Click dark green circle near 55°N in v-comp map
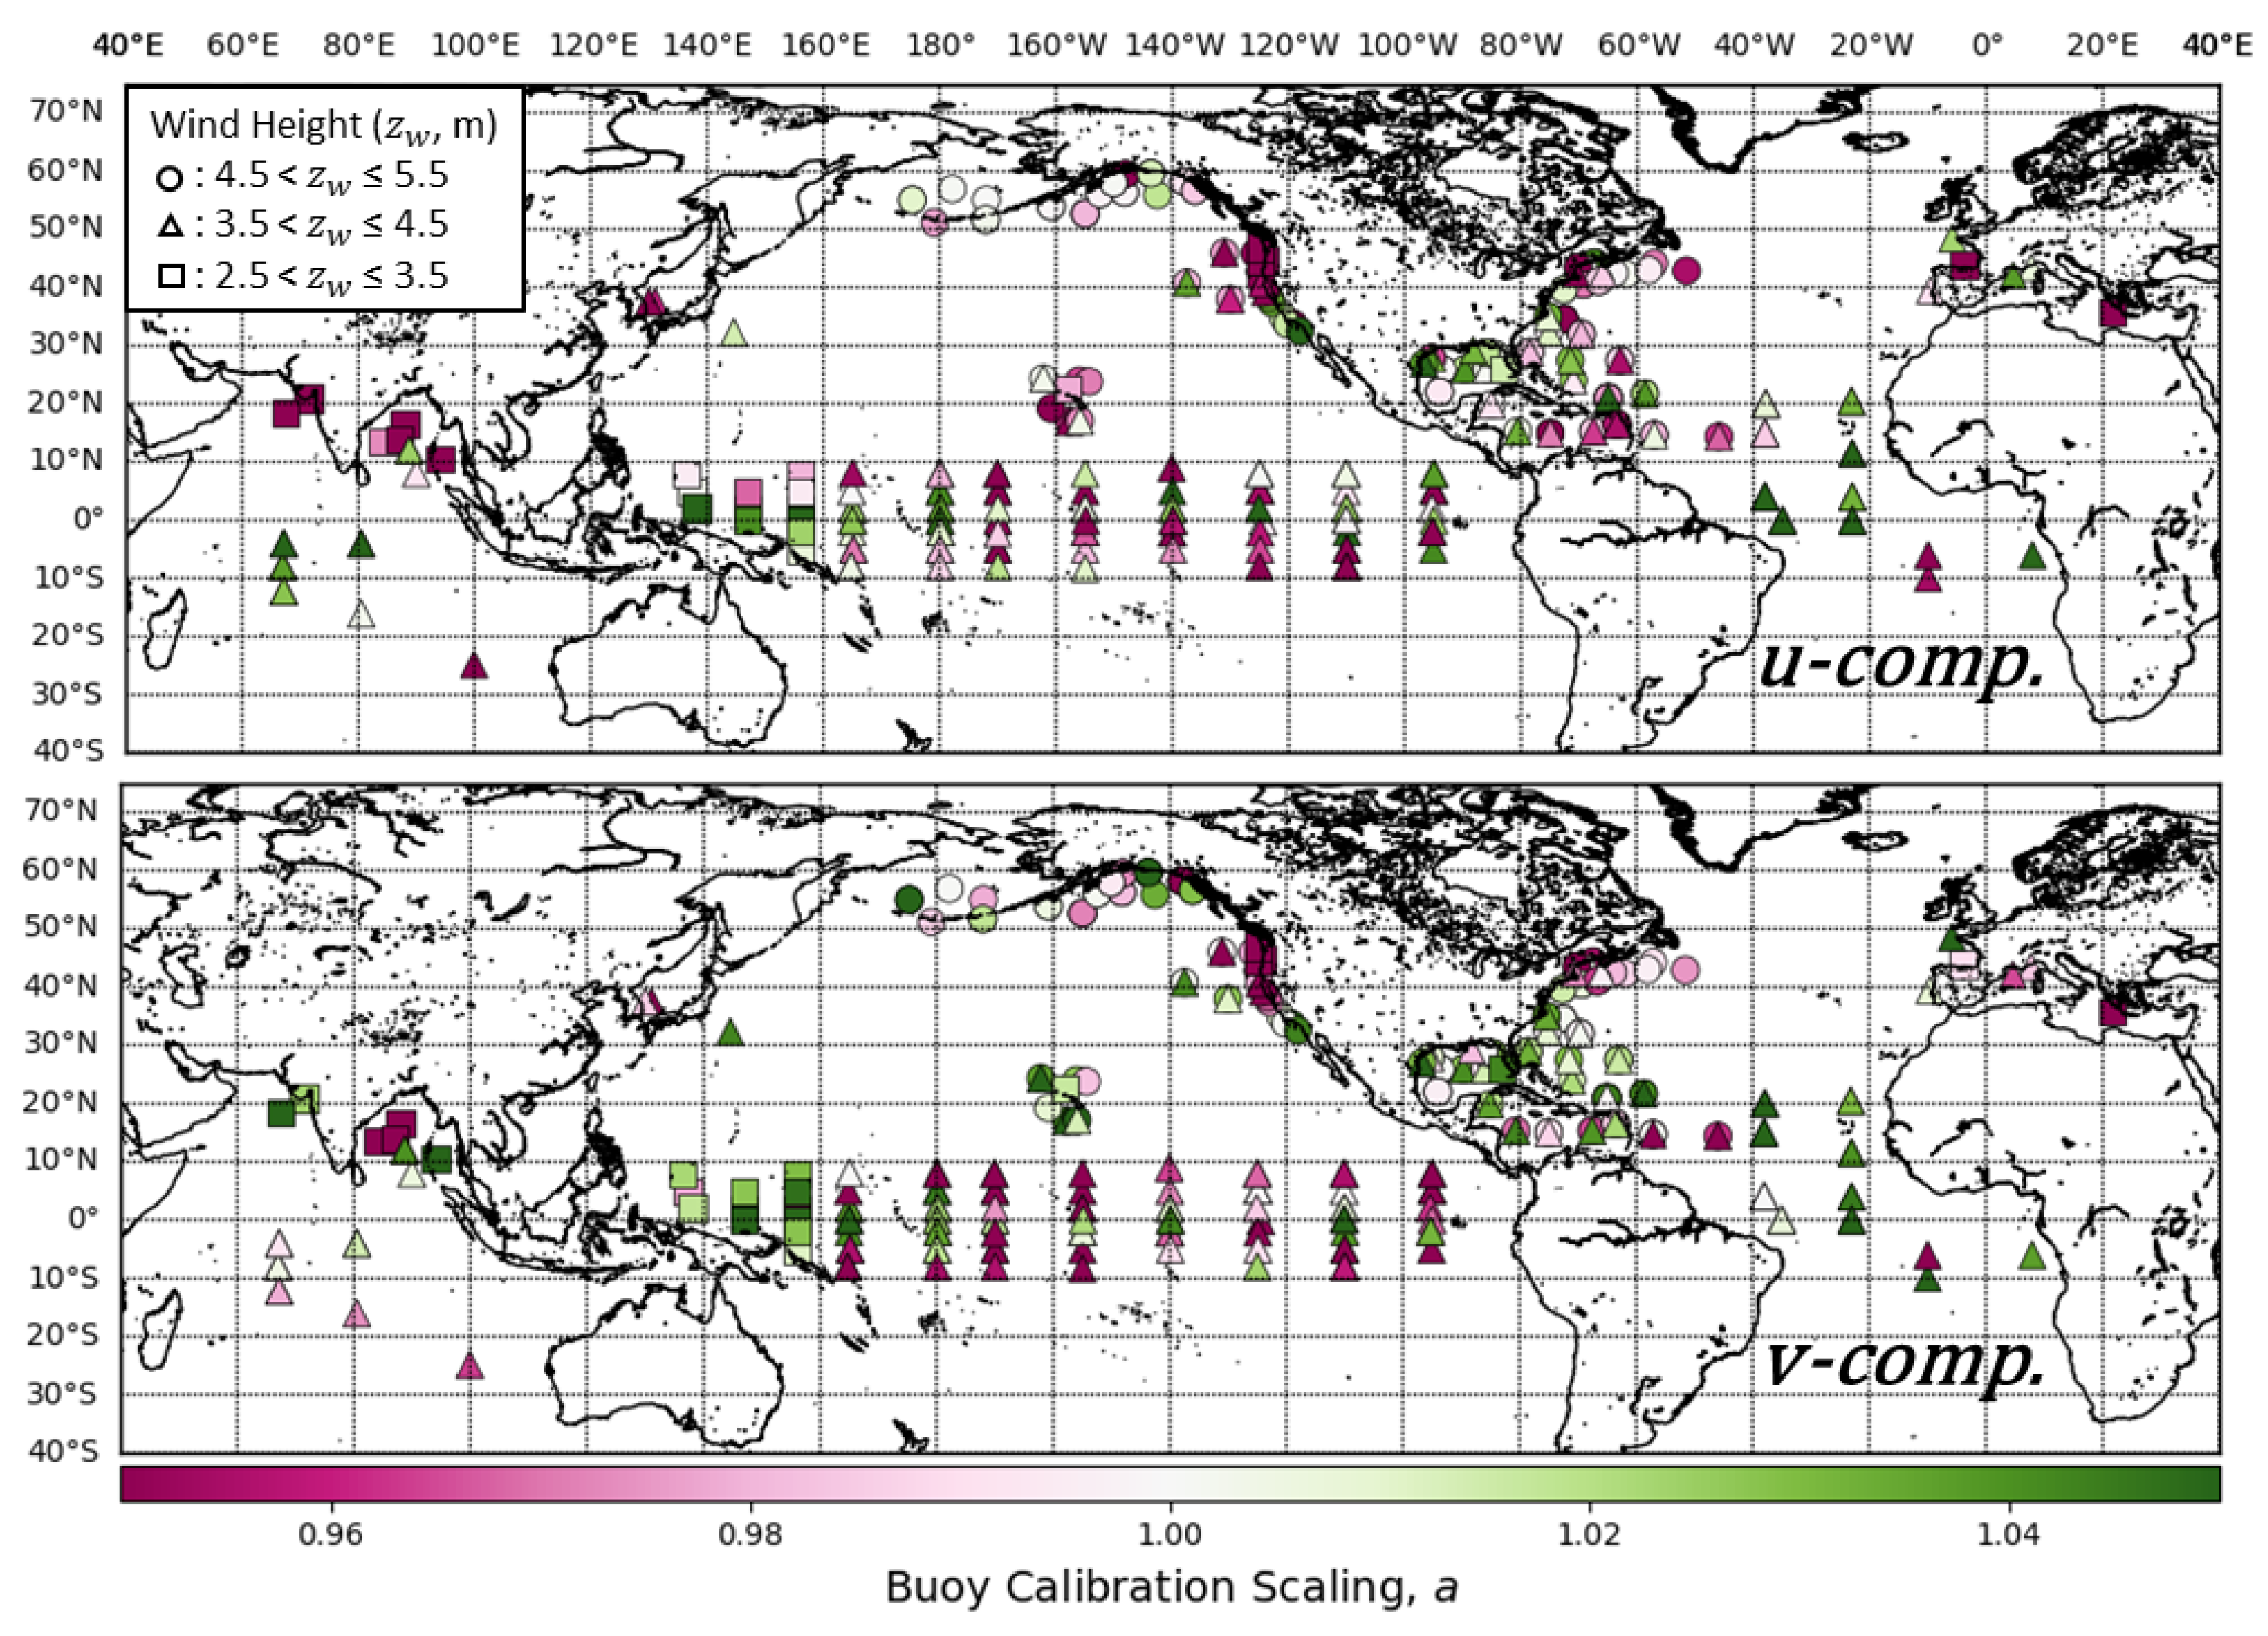This screenshot has width=2268, height=1636. pos(908,899)
